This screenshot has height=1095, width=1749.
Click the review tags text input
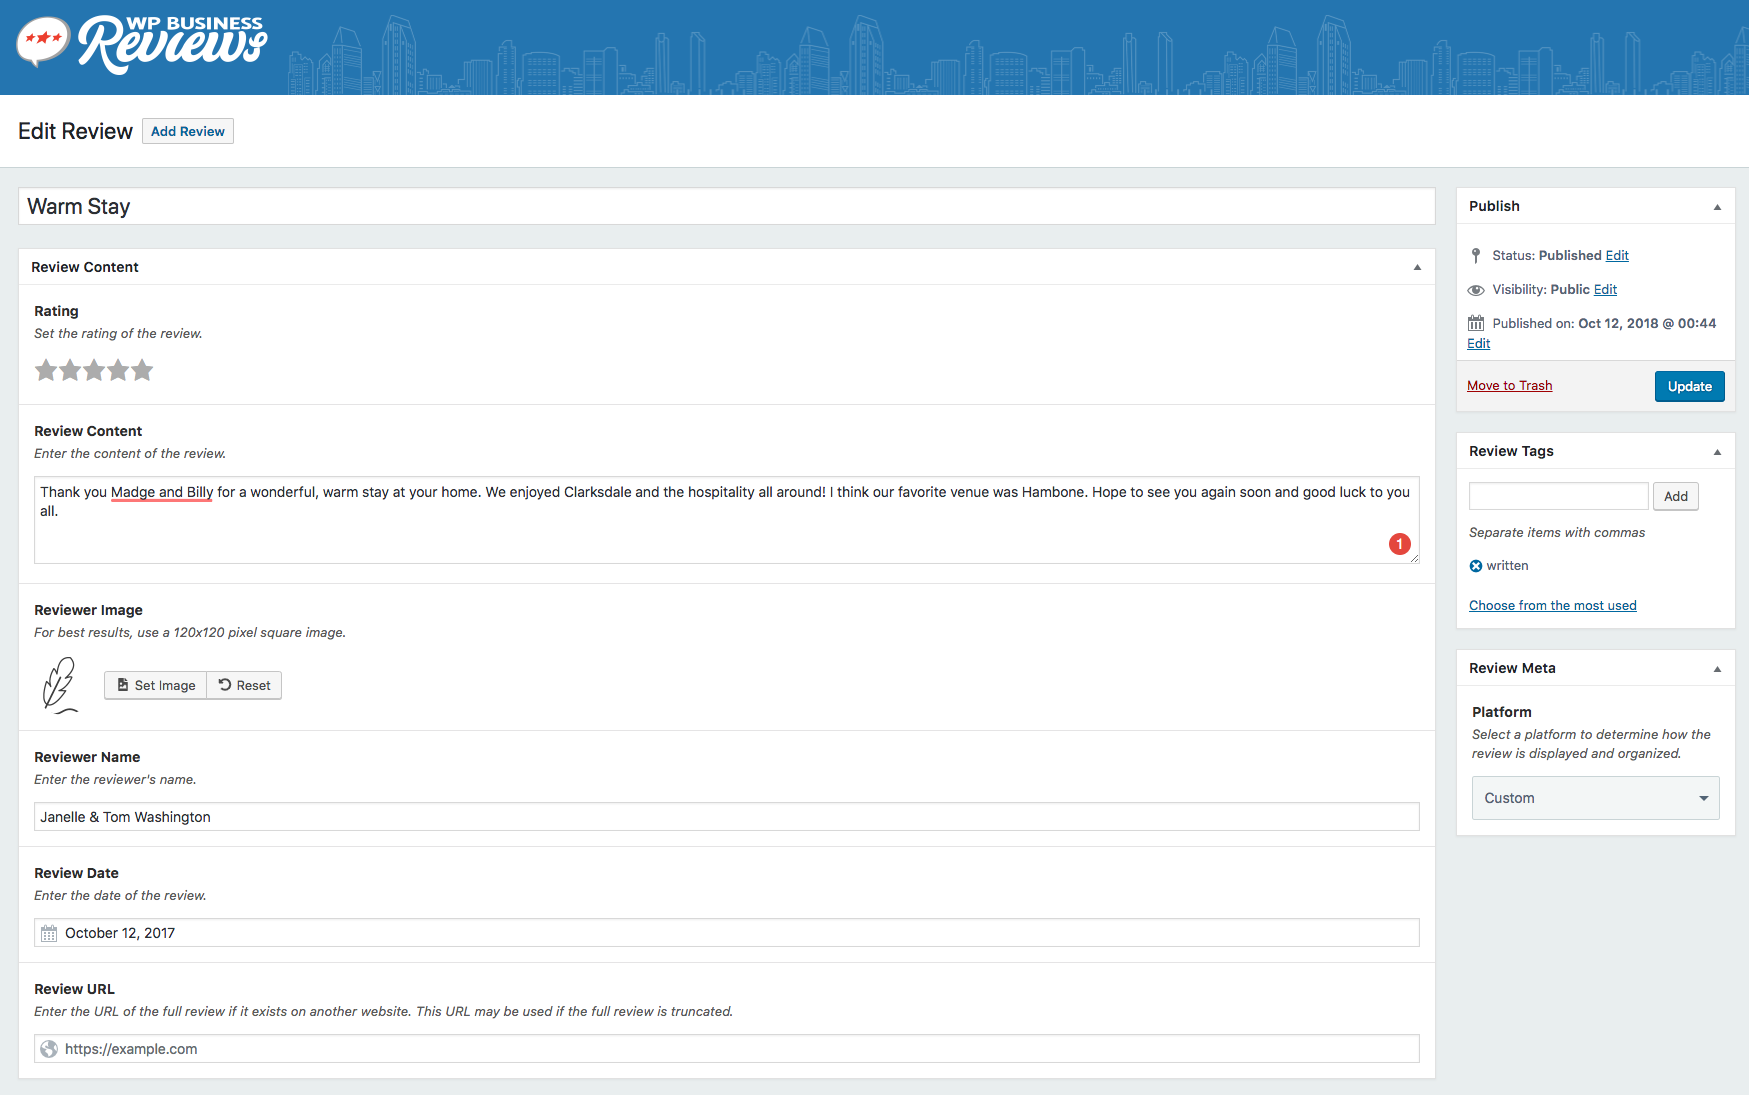click(1559, 496)
